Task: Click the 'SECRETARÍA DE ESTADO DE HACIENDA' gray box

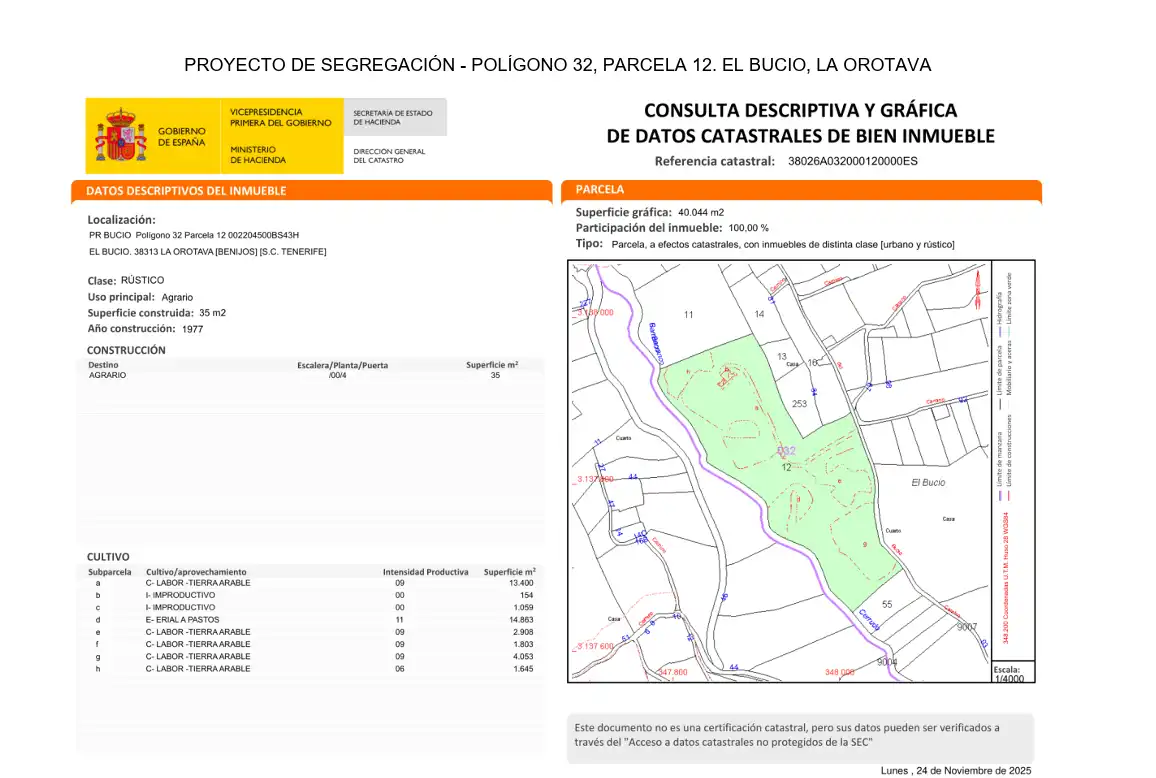Action: pyautogui.click(x=395, y=117)
